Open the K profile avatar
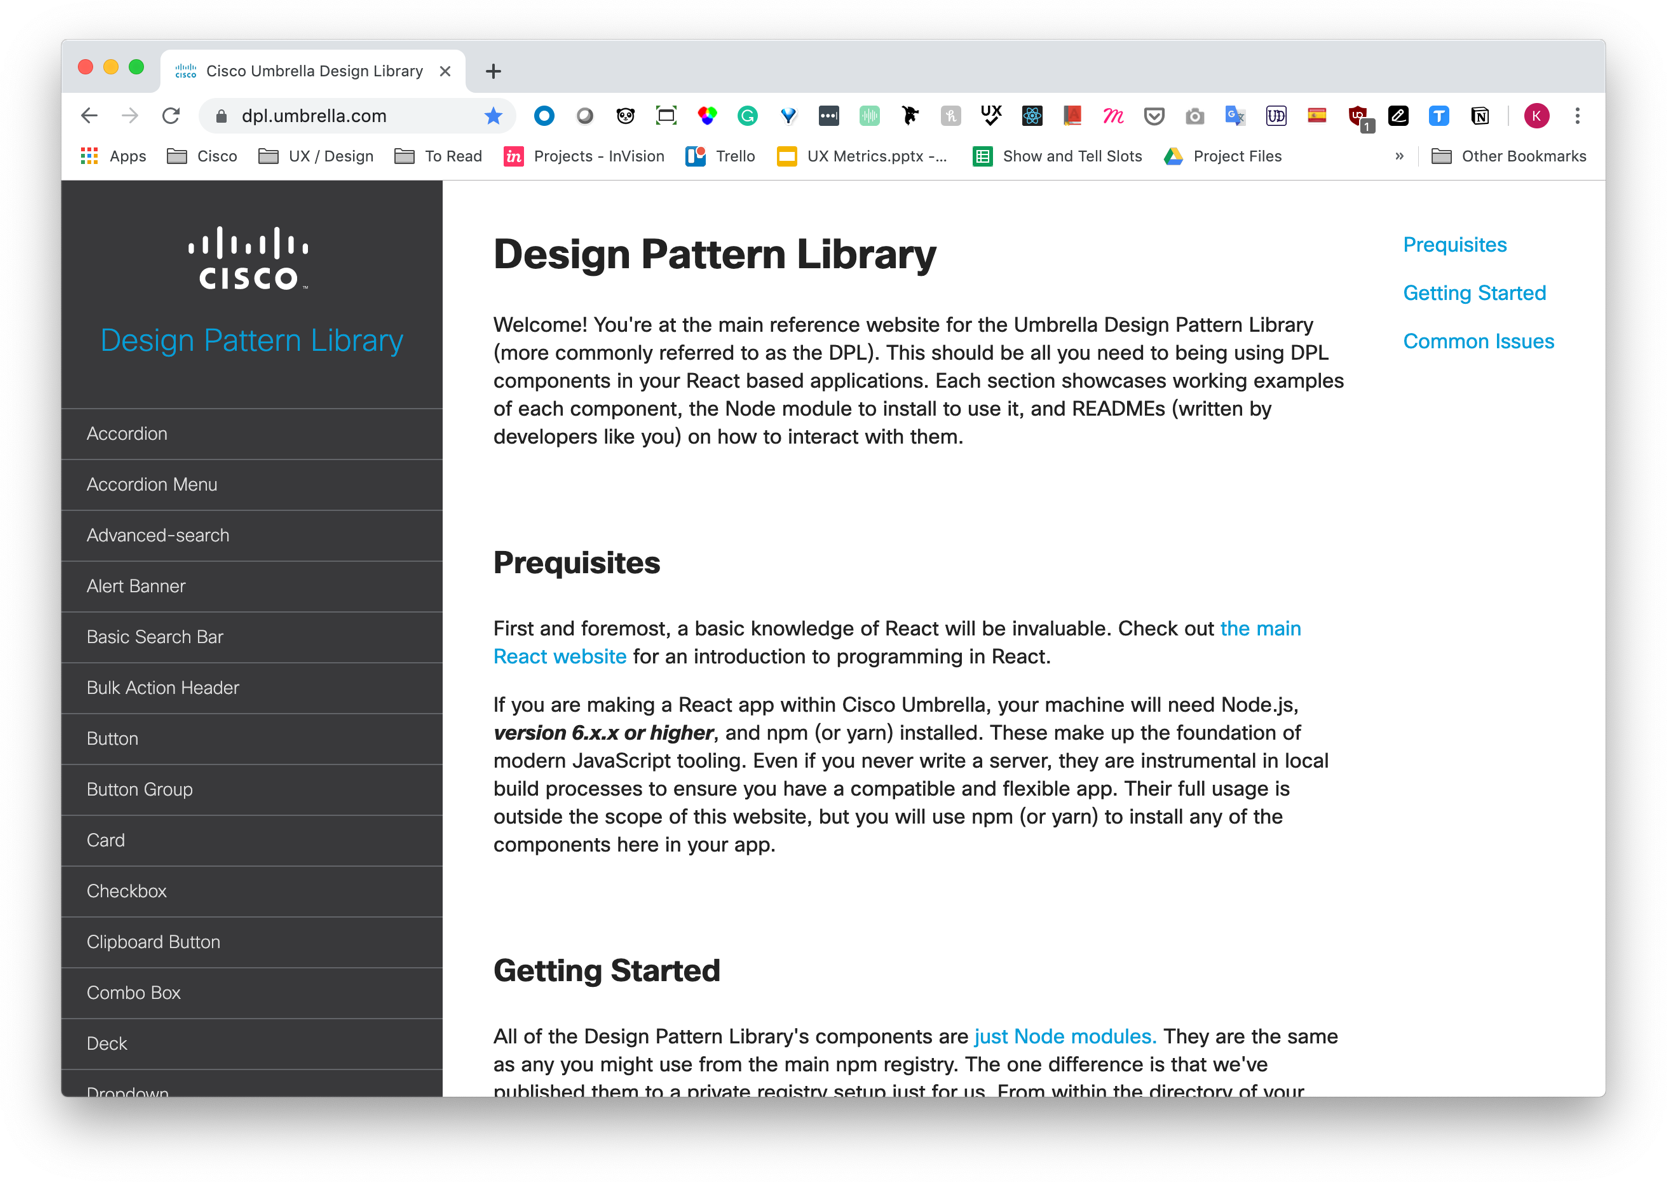1667x1182 pixels. pos(1536,116)
